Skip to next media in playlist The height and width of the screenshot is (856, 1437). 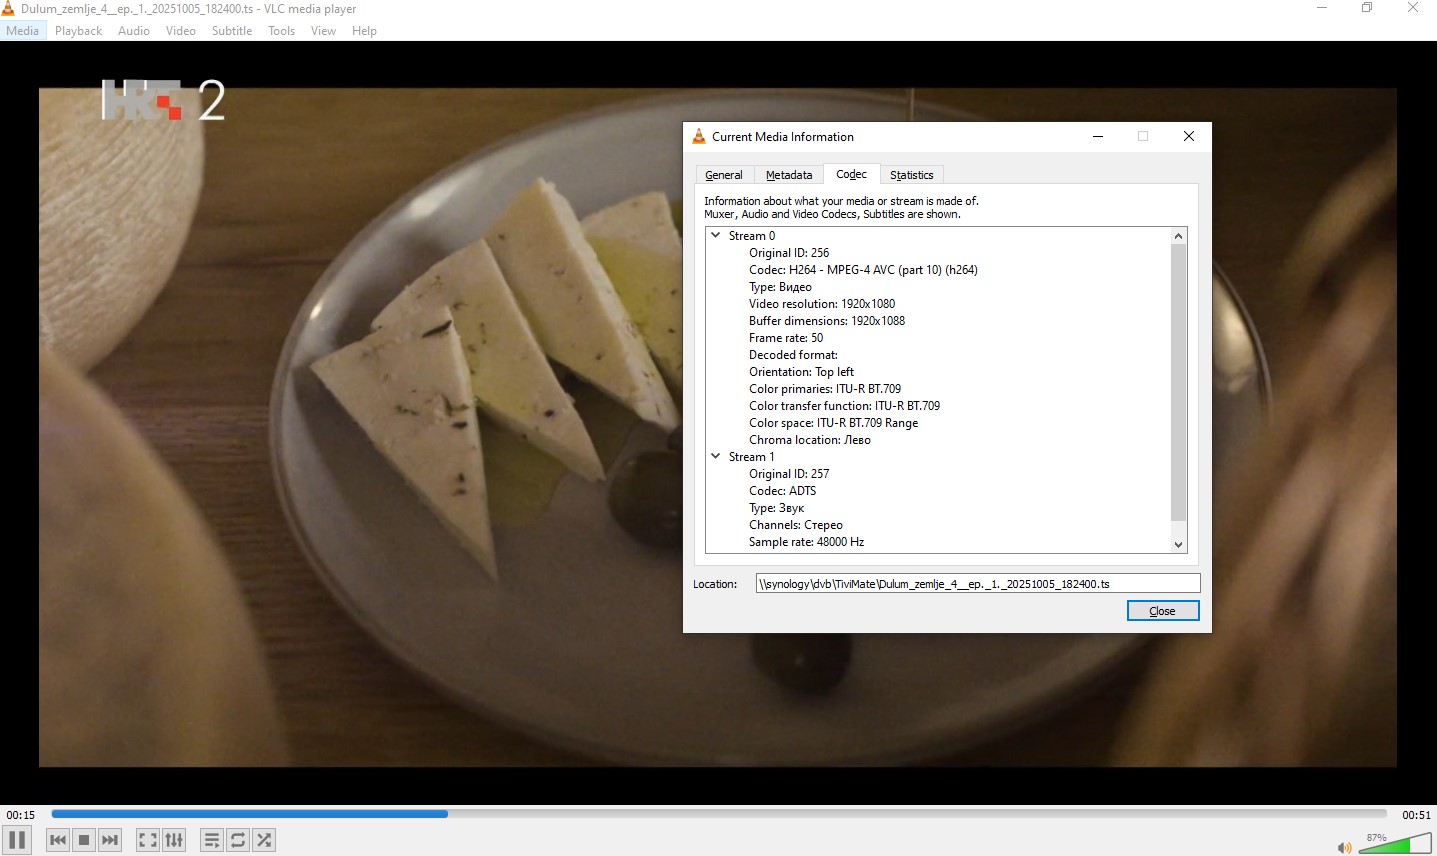(x=110, y=840)
